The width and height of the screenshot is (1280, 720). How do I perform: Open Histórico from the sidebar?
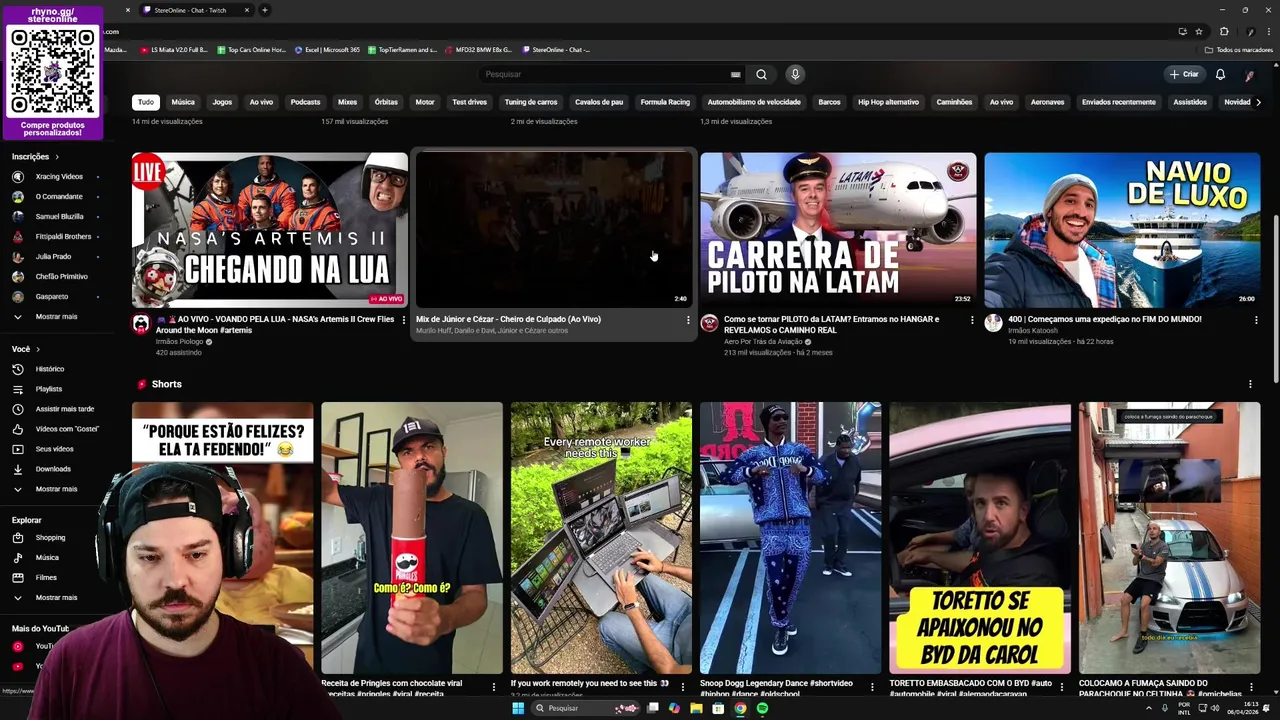[x=50, y=369]
